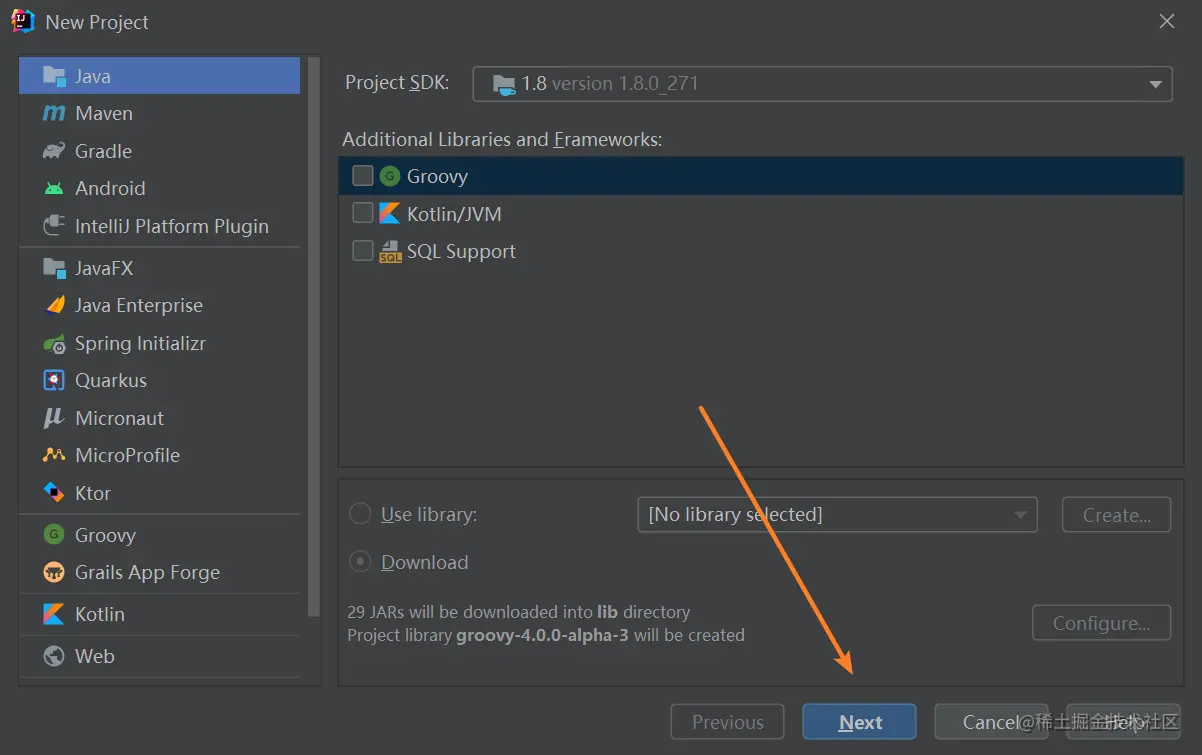Click the Micronaut mu icon
Image resolution: width=1202 pixels, height=755 pixels.
coord(54,418)
